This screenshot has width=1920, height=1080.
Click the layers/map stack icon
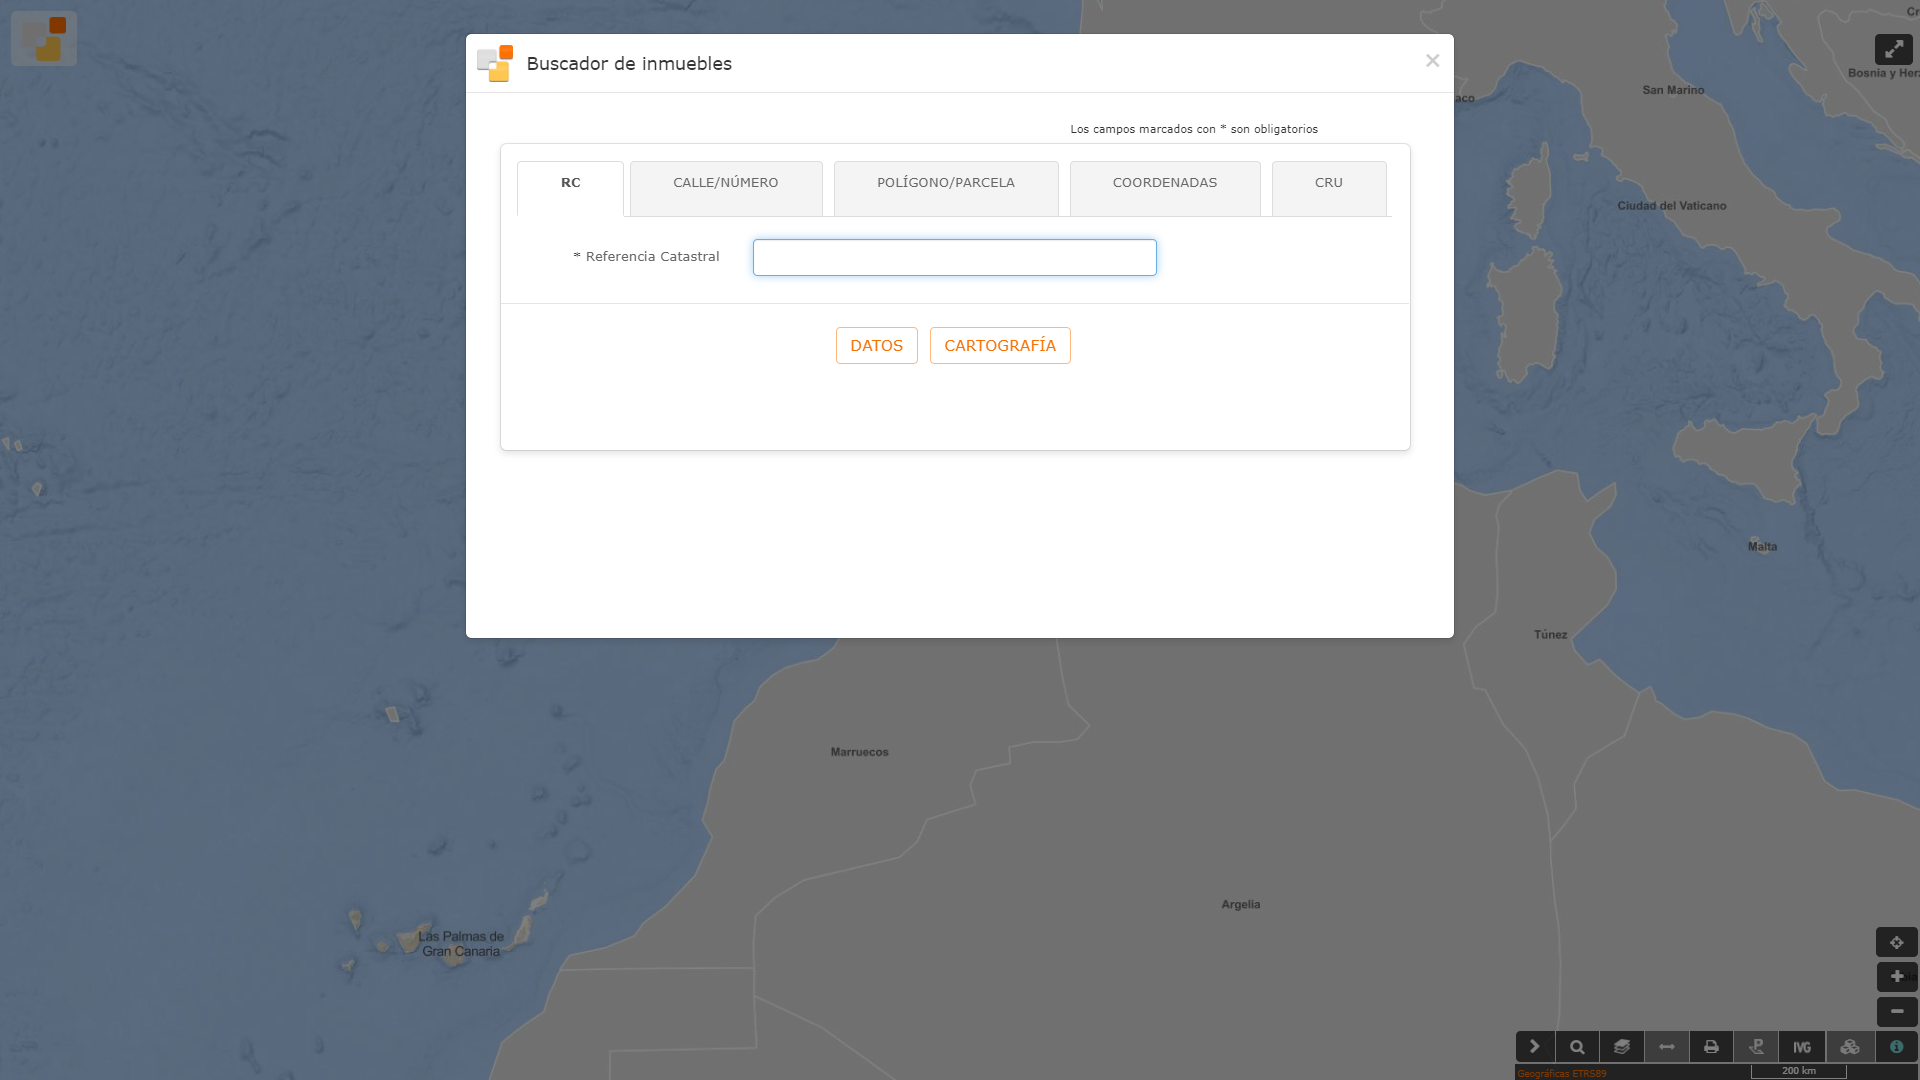coord(1622,1046)
